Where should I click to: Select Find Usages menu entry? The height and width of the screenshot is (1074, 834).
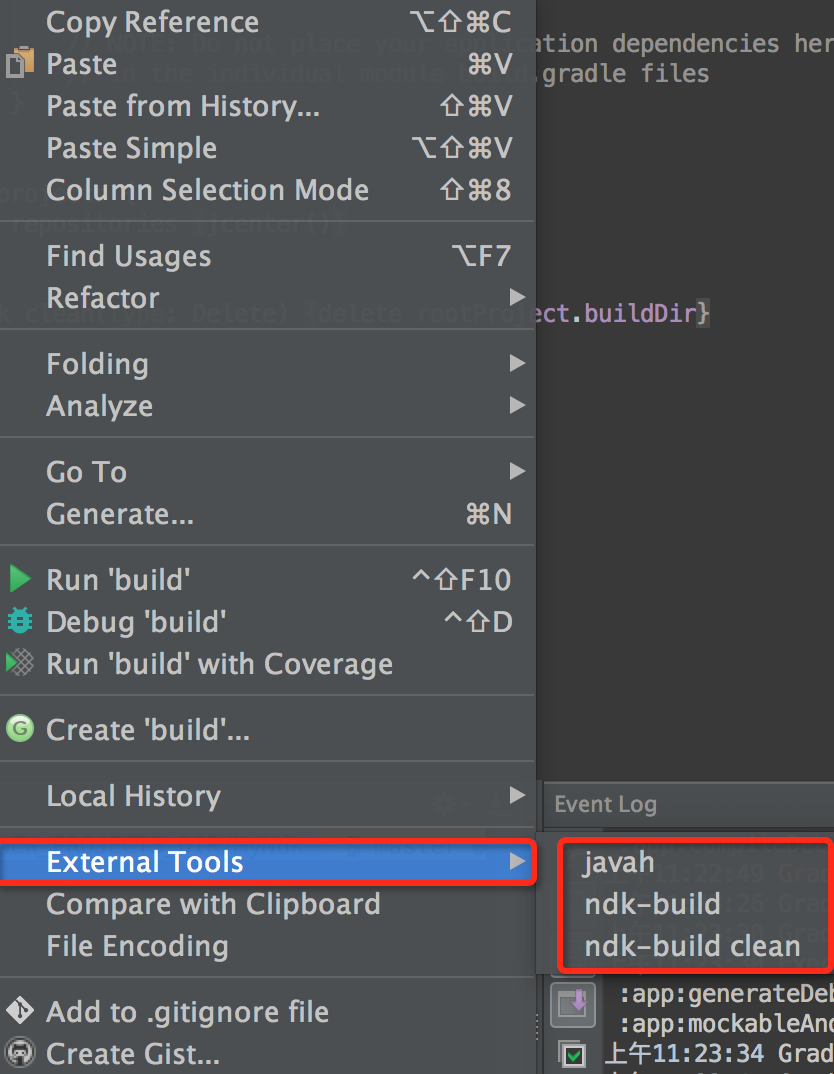(x=129, y=256)
